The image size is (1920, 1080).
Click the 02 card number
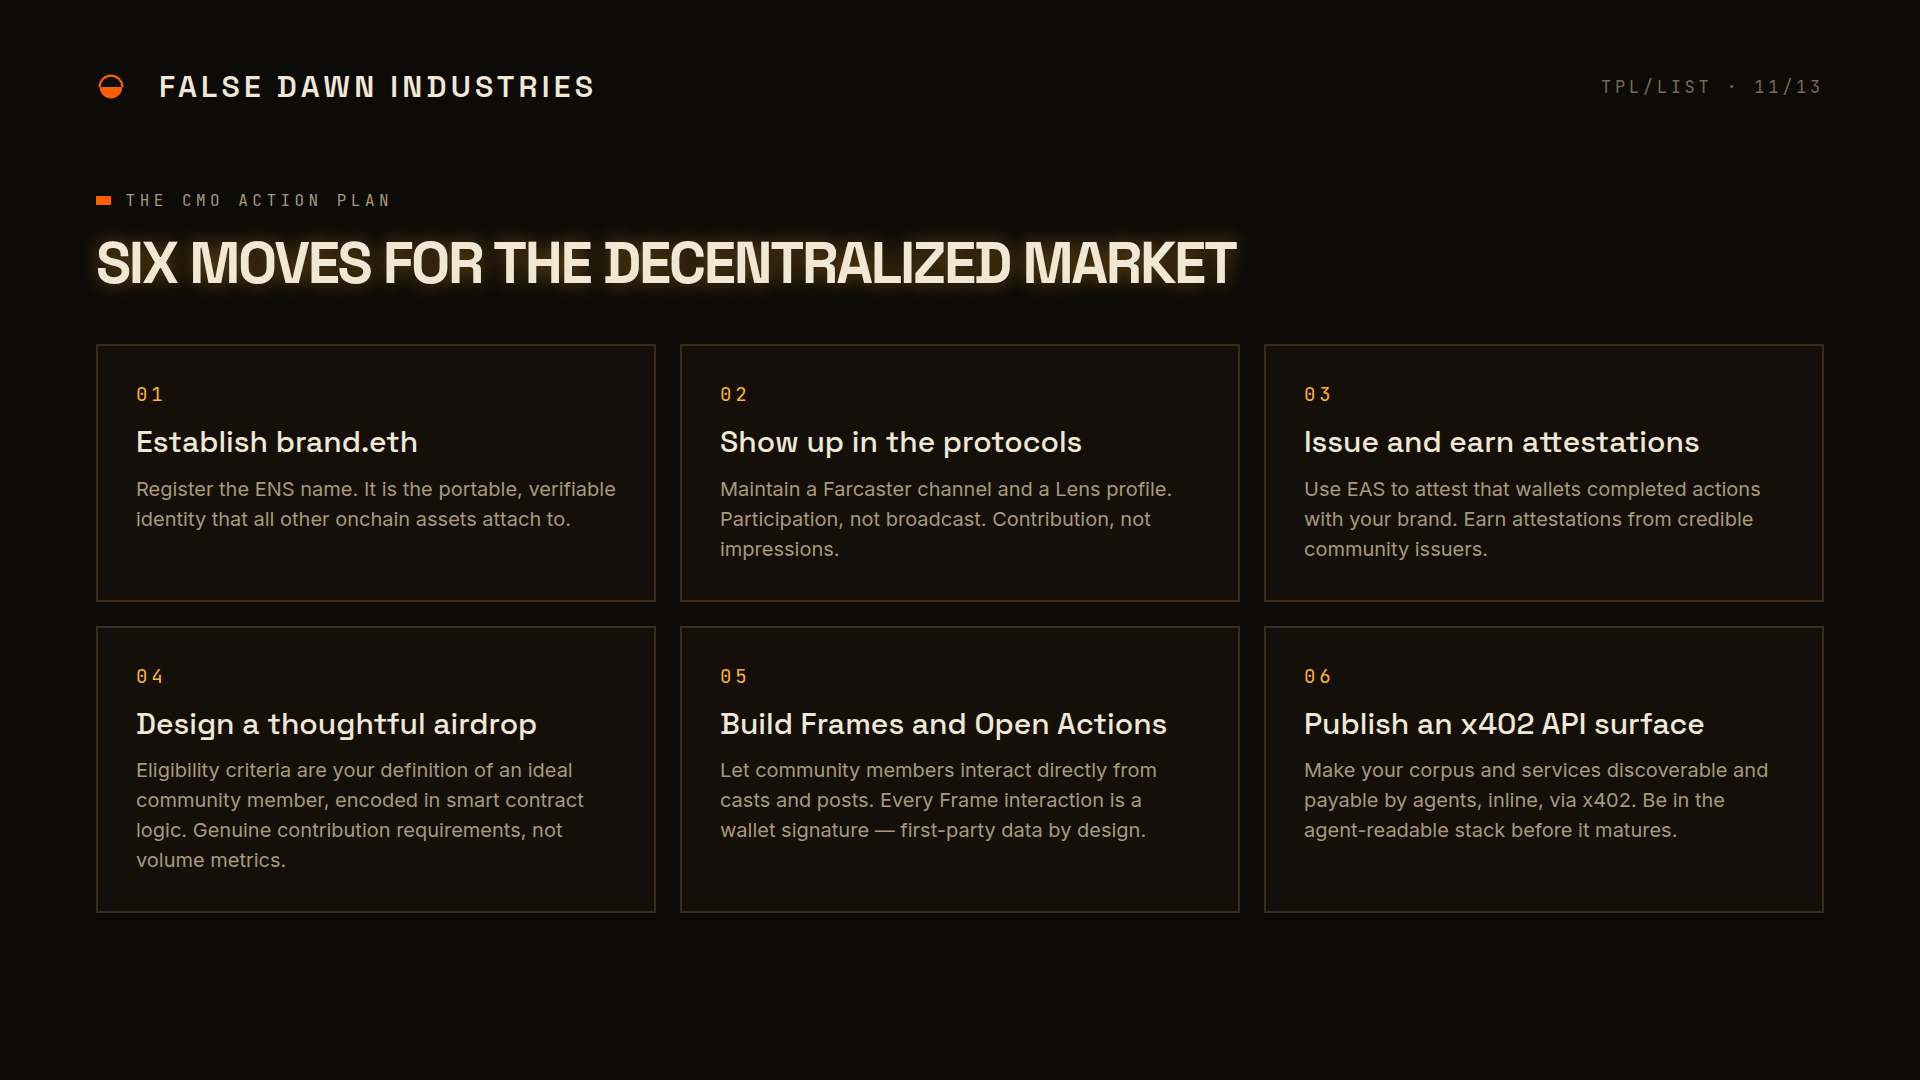point(734,395)
